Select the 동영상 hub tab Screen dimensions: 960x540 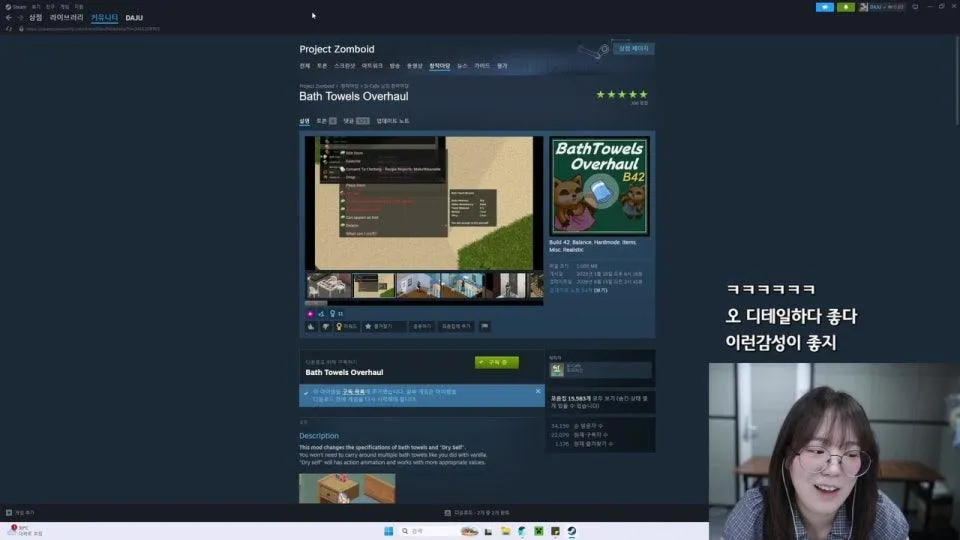coord(415,66)
